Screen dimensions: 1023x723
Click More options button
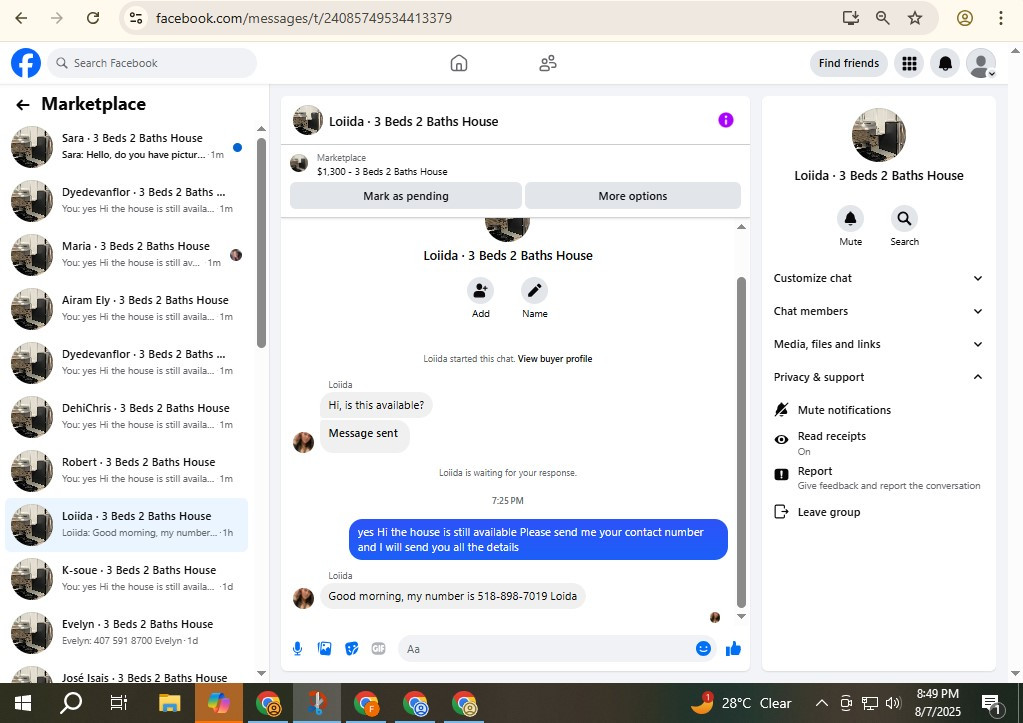click(x=632, y=196)
